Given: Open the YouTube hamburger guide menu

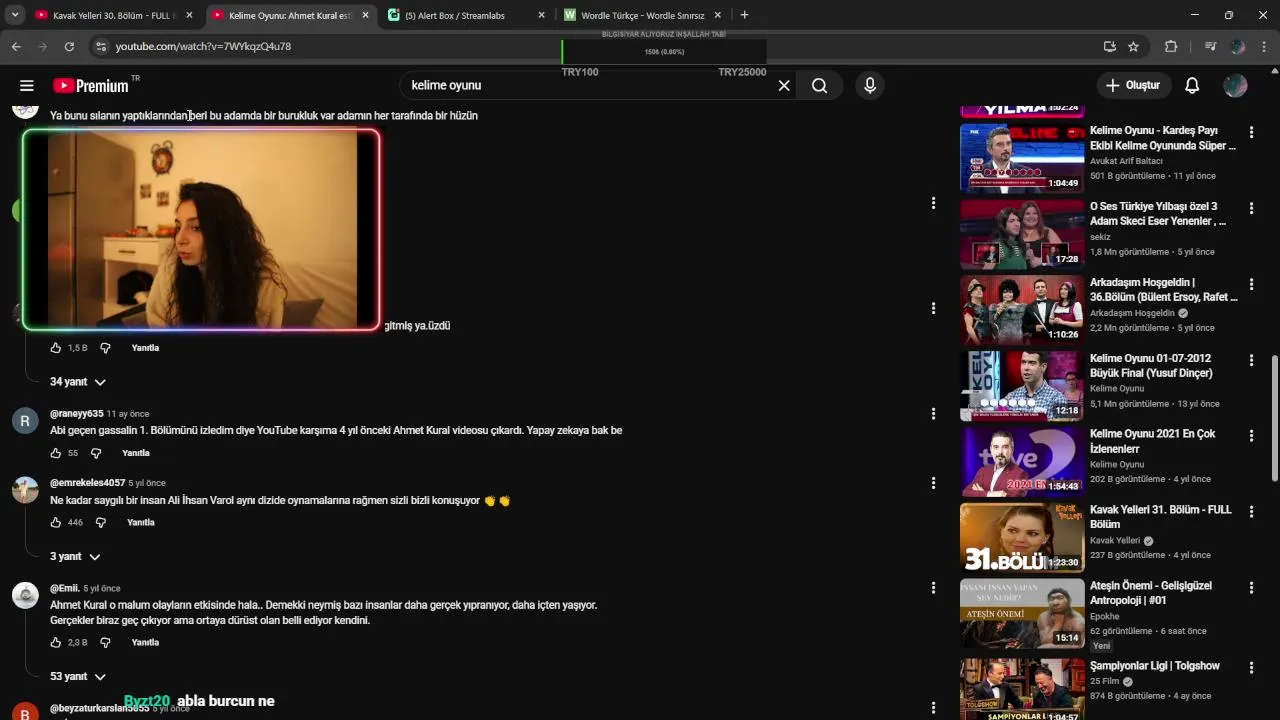Looking at the screenshot, I should pos(27,86).
